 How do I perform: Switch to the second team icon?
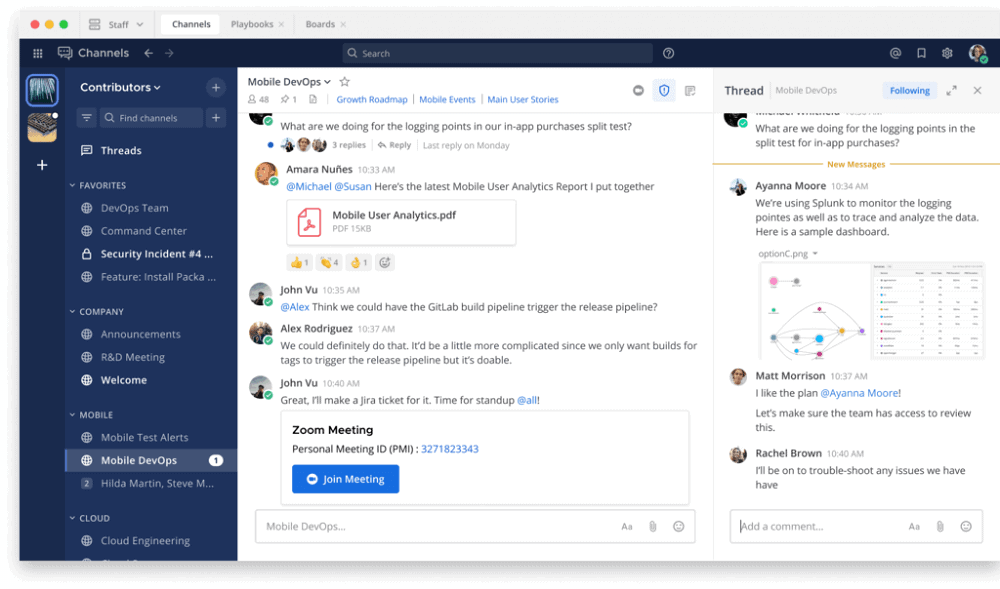click(x=42, y=127)
